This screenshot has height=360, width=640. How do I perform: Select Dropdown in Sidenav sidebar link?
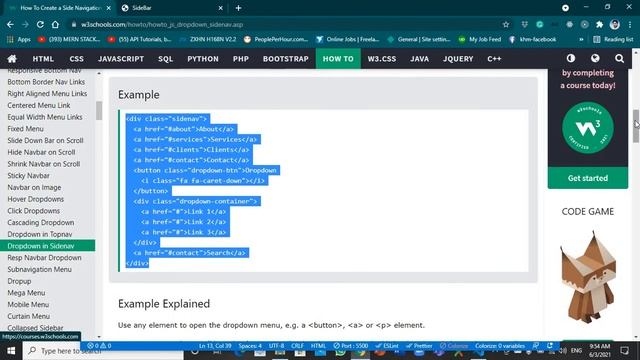(x=47, y=246)
